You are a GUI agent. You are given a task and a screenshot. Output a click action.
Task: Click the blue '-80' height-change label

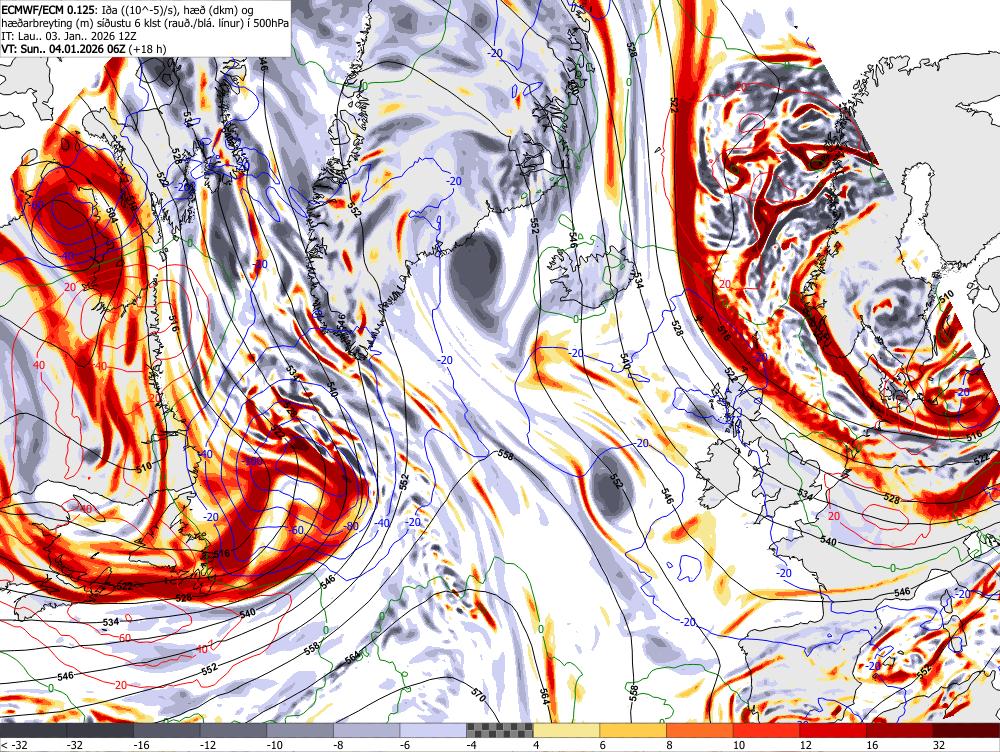pyautogui.click(x=351, y=526)
